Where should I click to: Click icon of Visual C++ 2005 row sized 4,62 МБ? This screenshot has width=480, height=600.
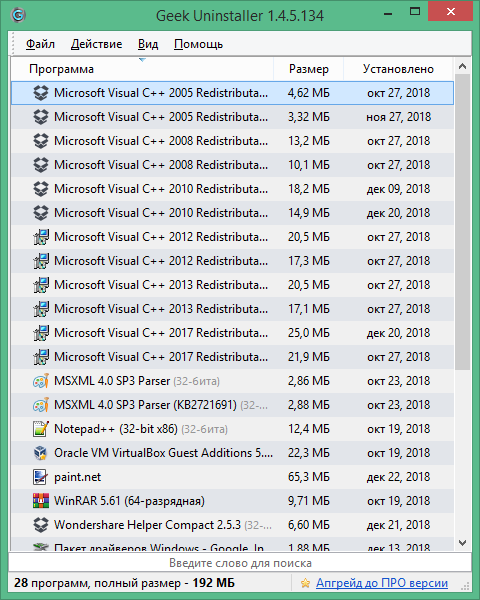[x=41, y=93]
